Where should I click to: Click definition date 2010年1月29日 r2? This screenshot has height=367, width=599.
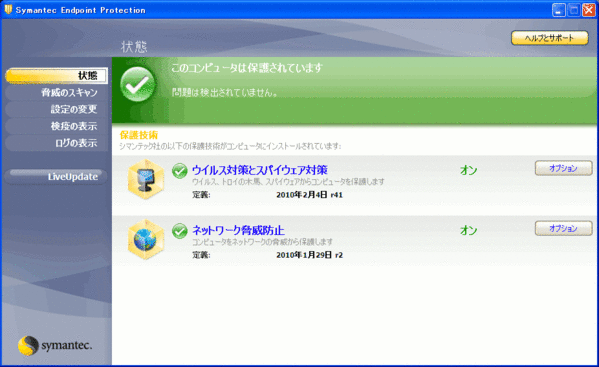coord(309,255)
